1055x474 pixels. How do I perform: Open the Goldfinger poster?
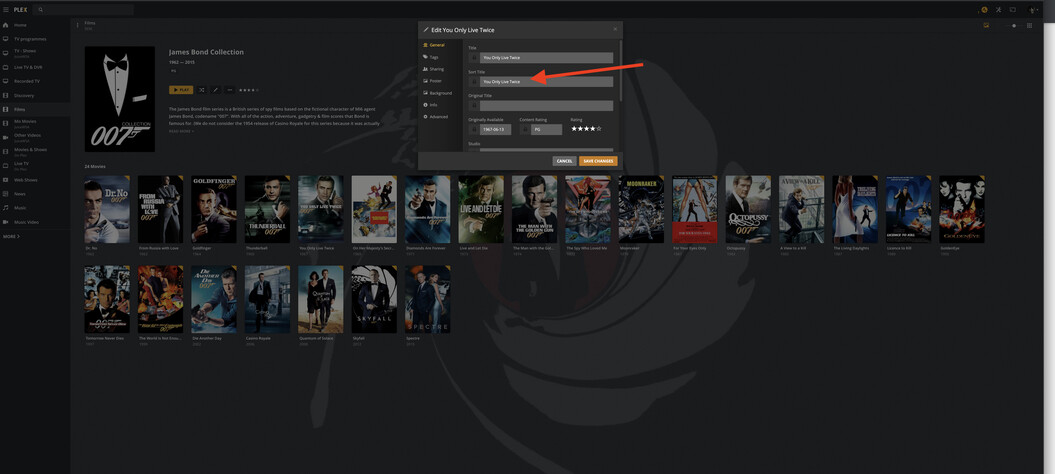coord(214,209)
